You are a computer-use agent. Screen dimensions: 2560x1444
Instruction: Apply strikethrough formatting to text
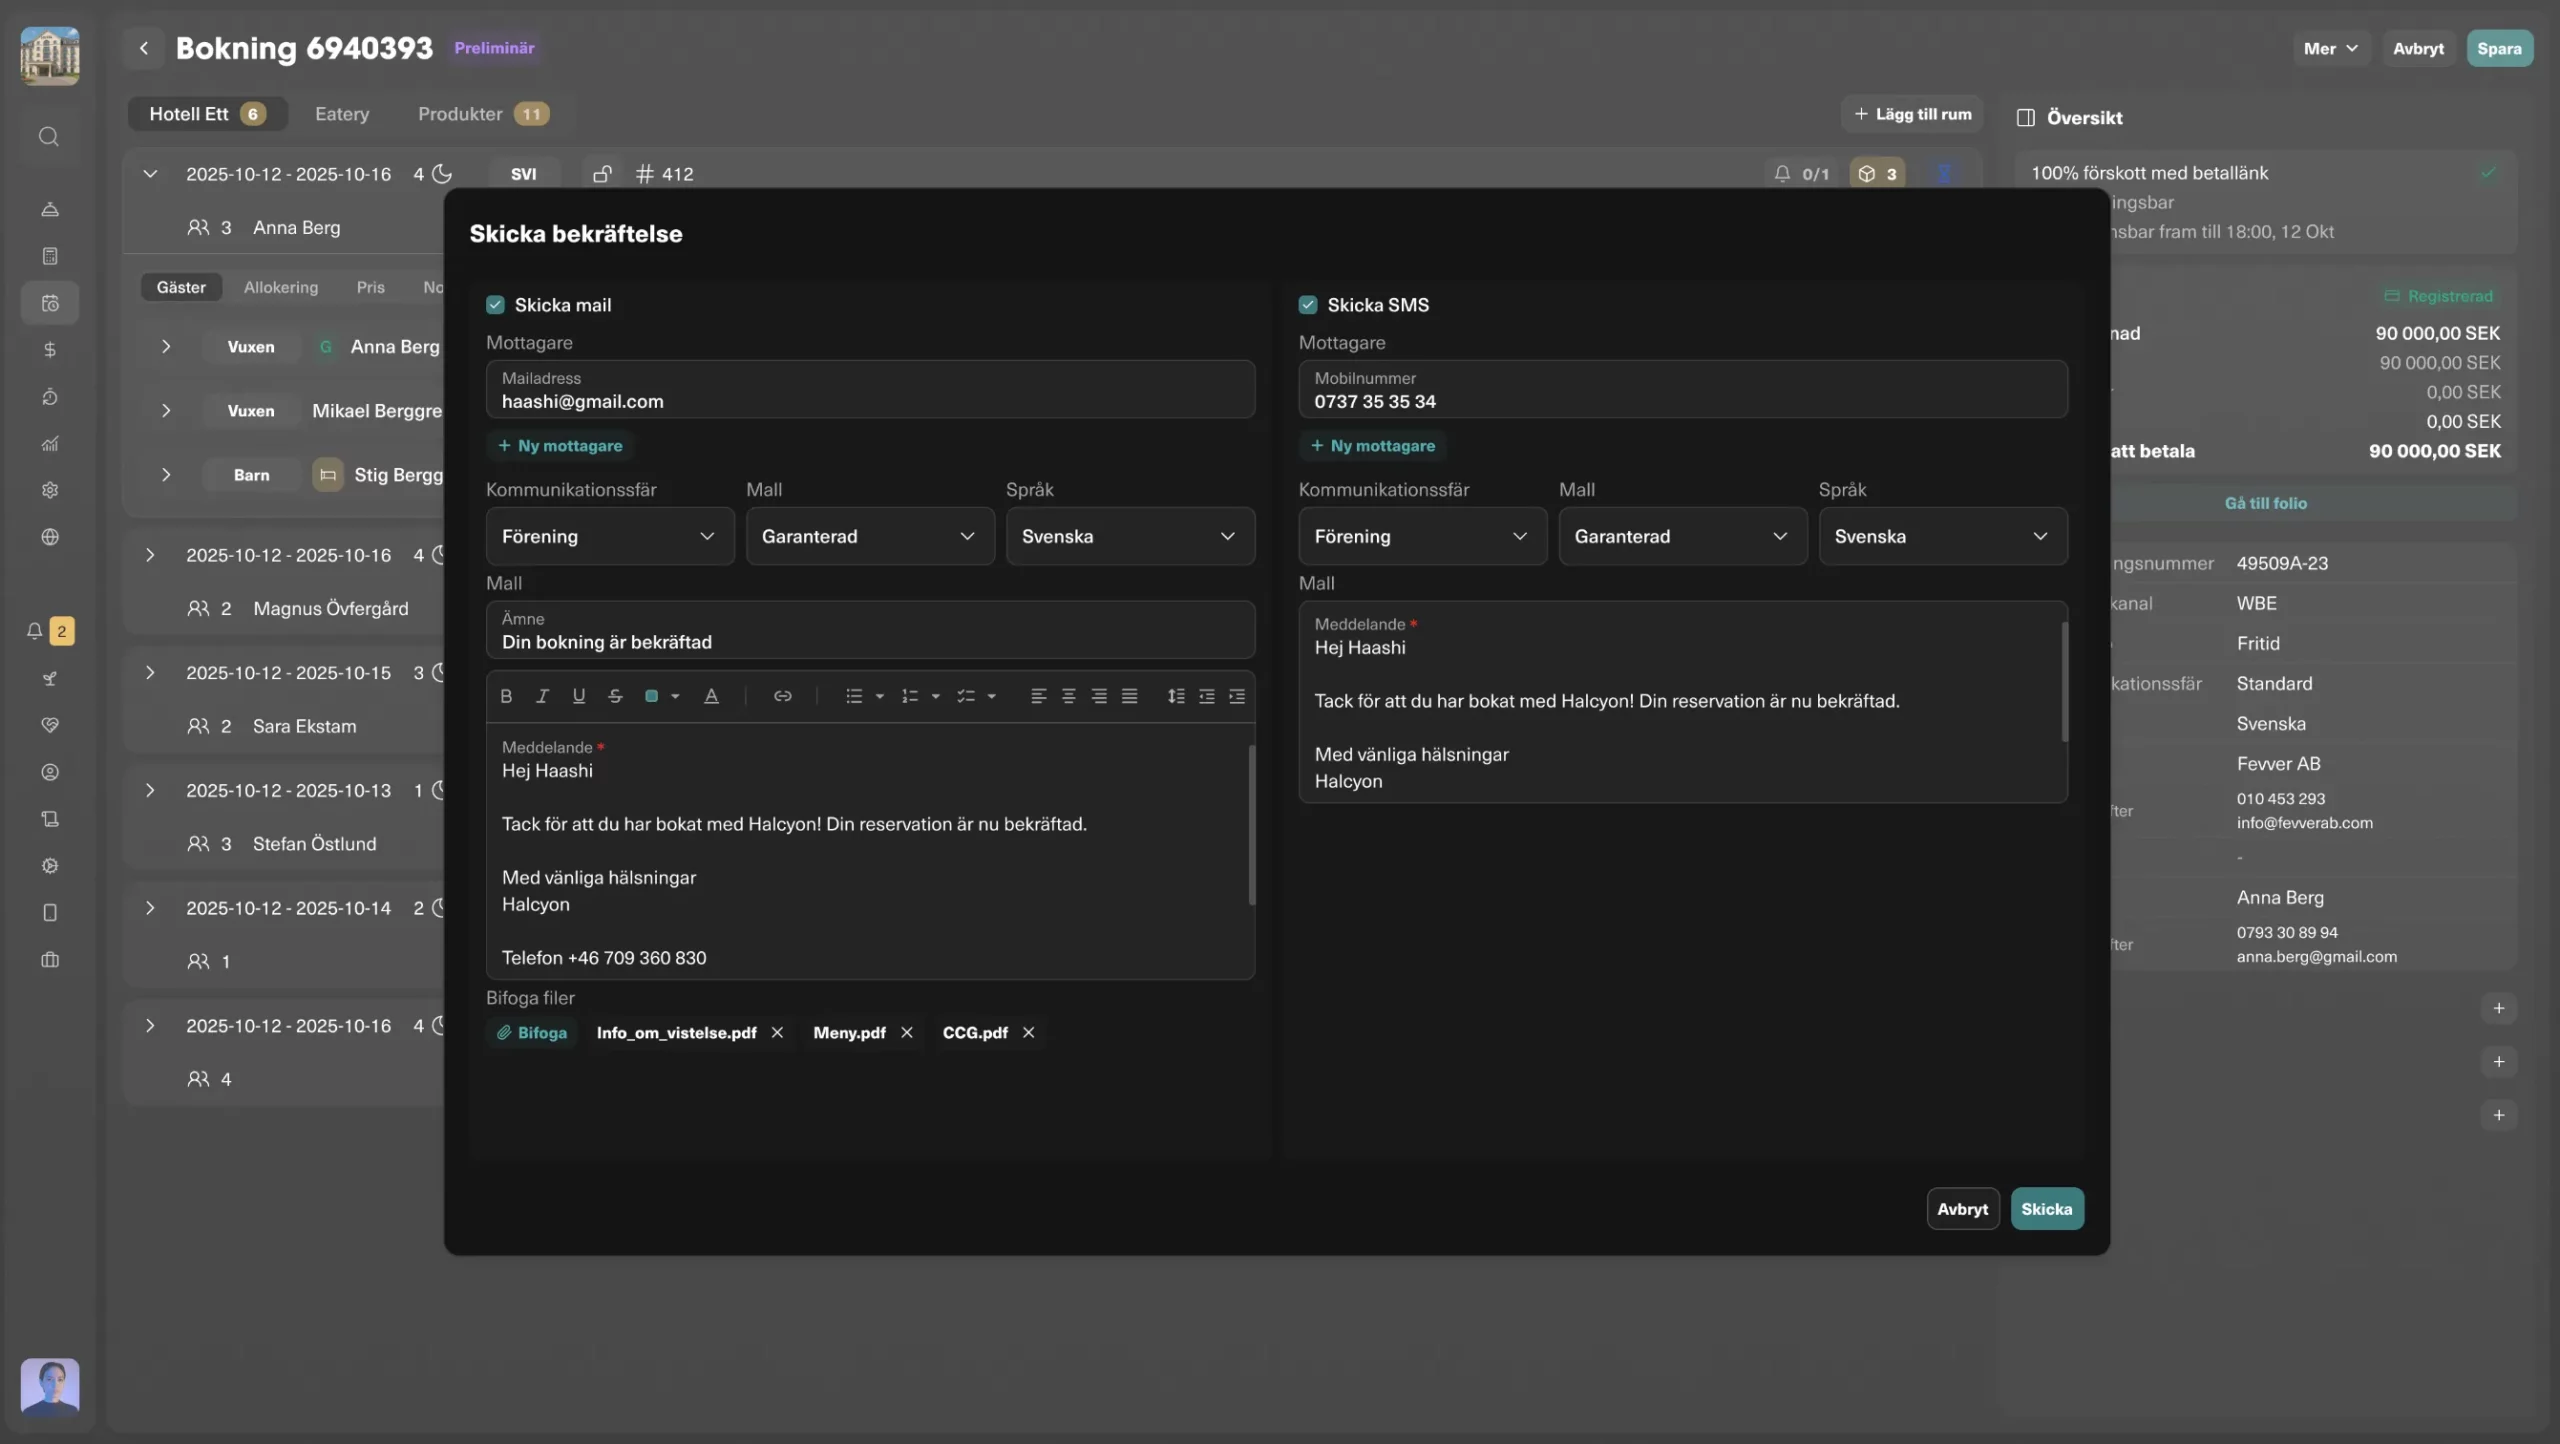point(615,696)
